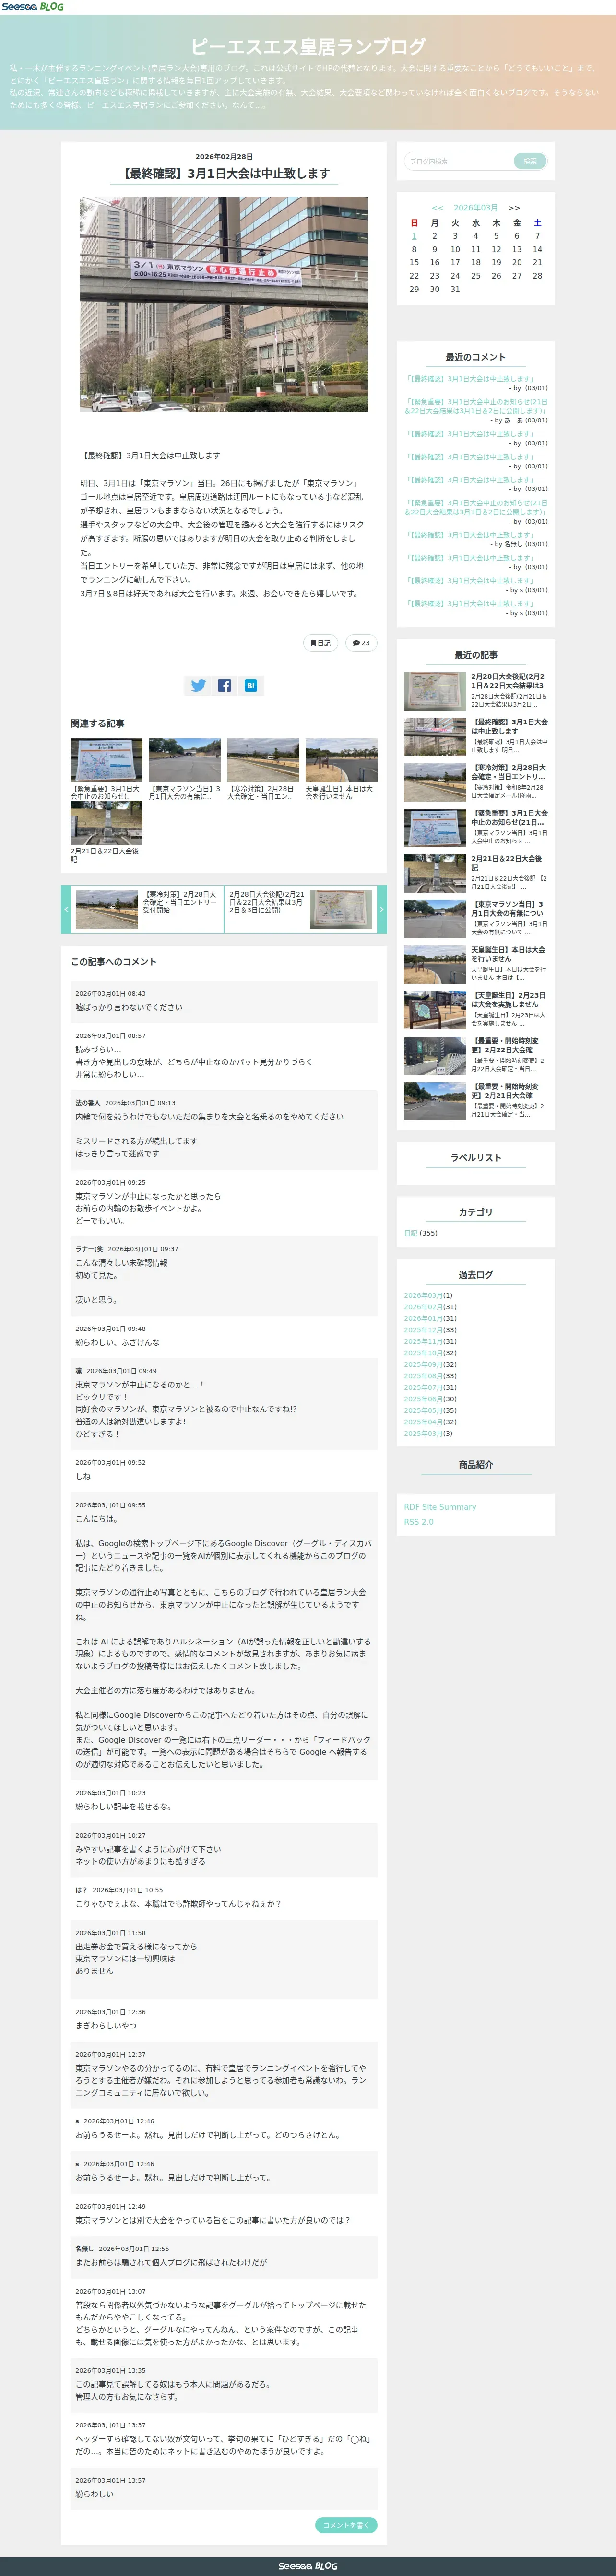This screenshot has width=616, height=2576.
Task: Go to next month in calendar
Action: (x=514, y=208)
